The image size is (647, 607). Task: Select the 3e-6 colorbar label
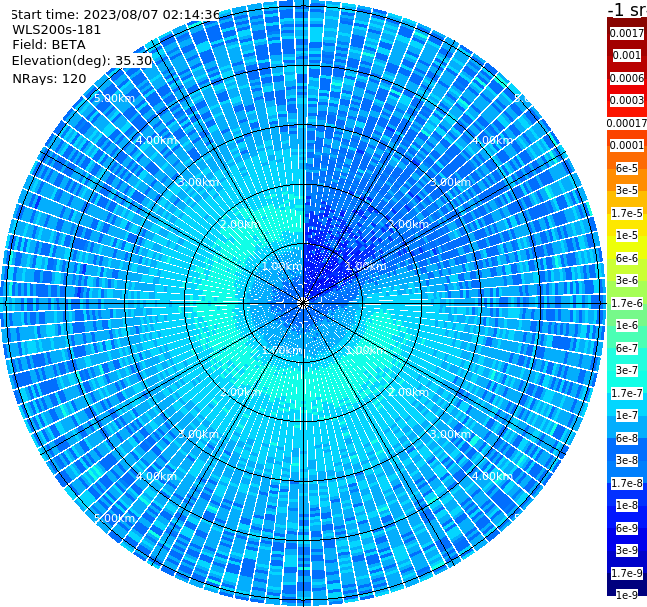click(x=627, y=280)
